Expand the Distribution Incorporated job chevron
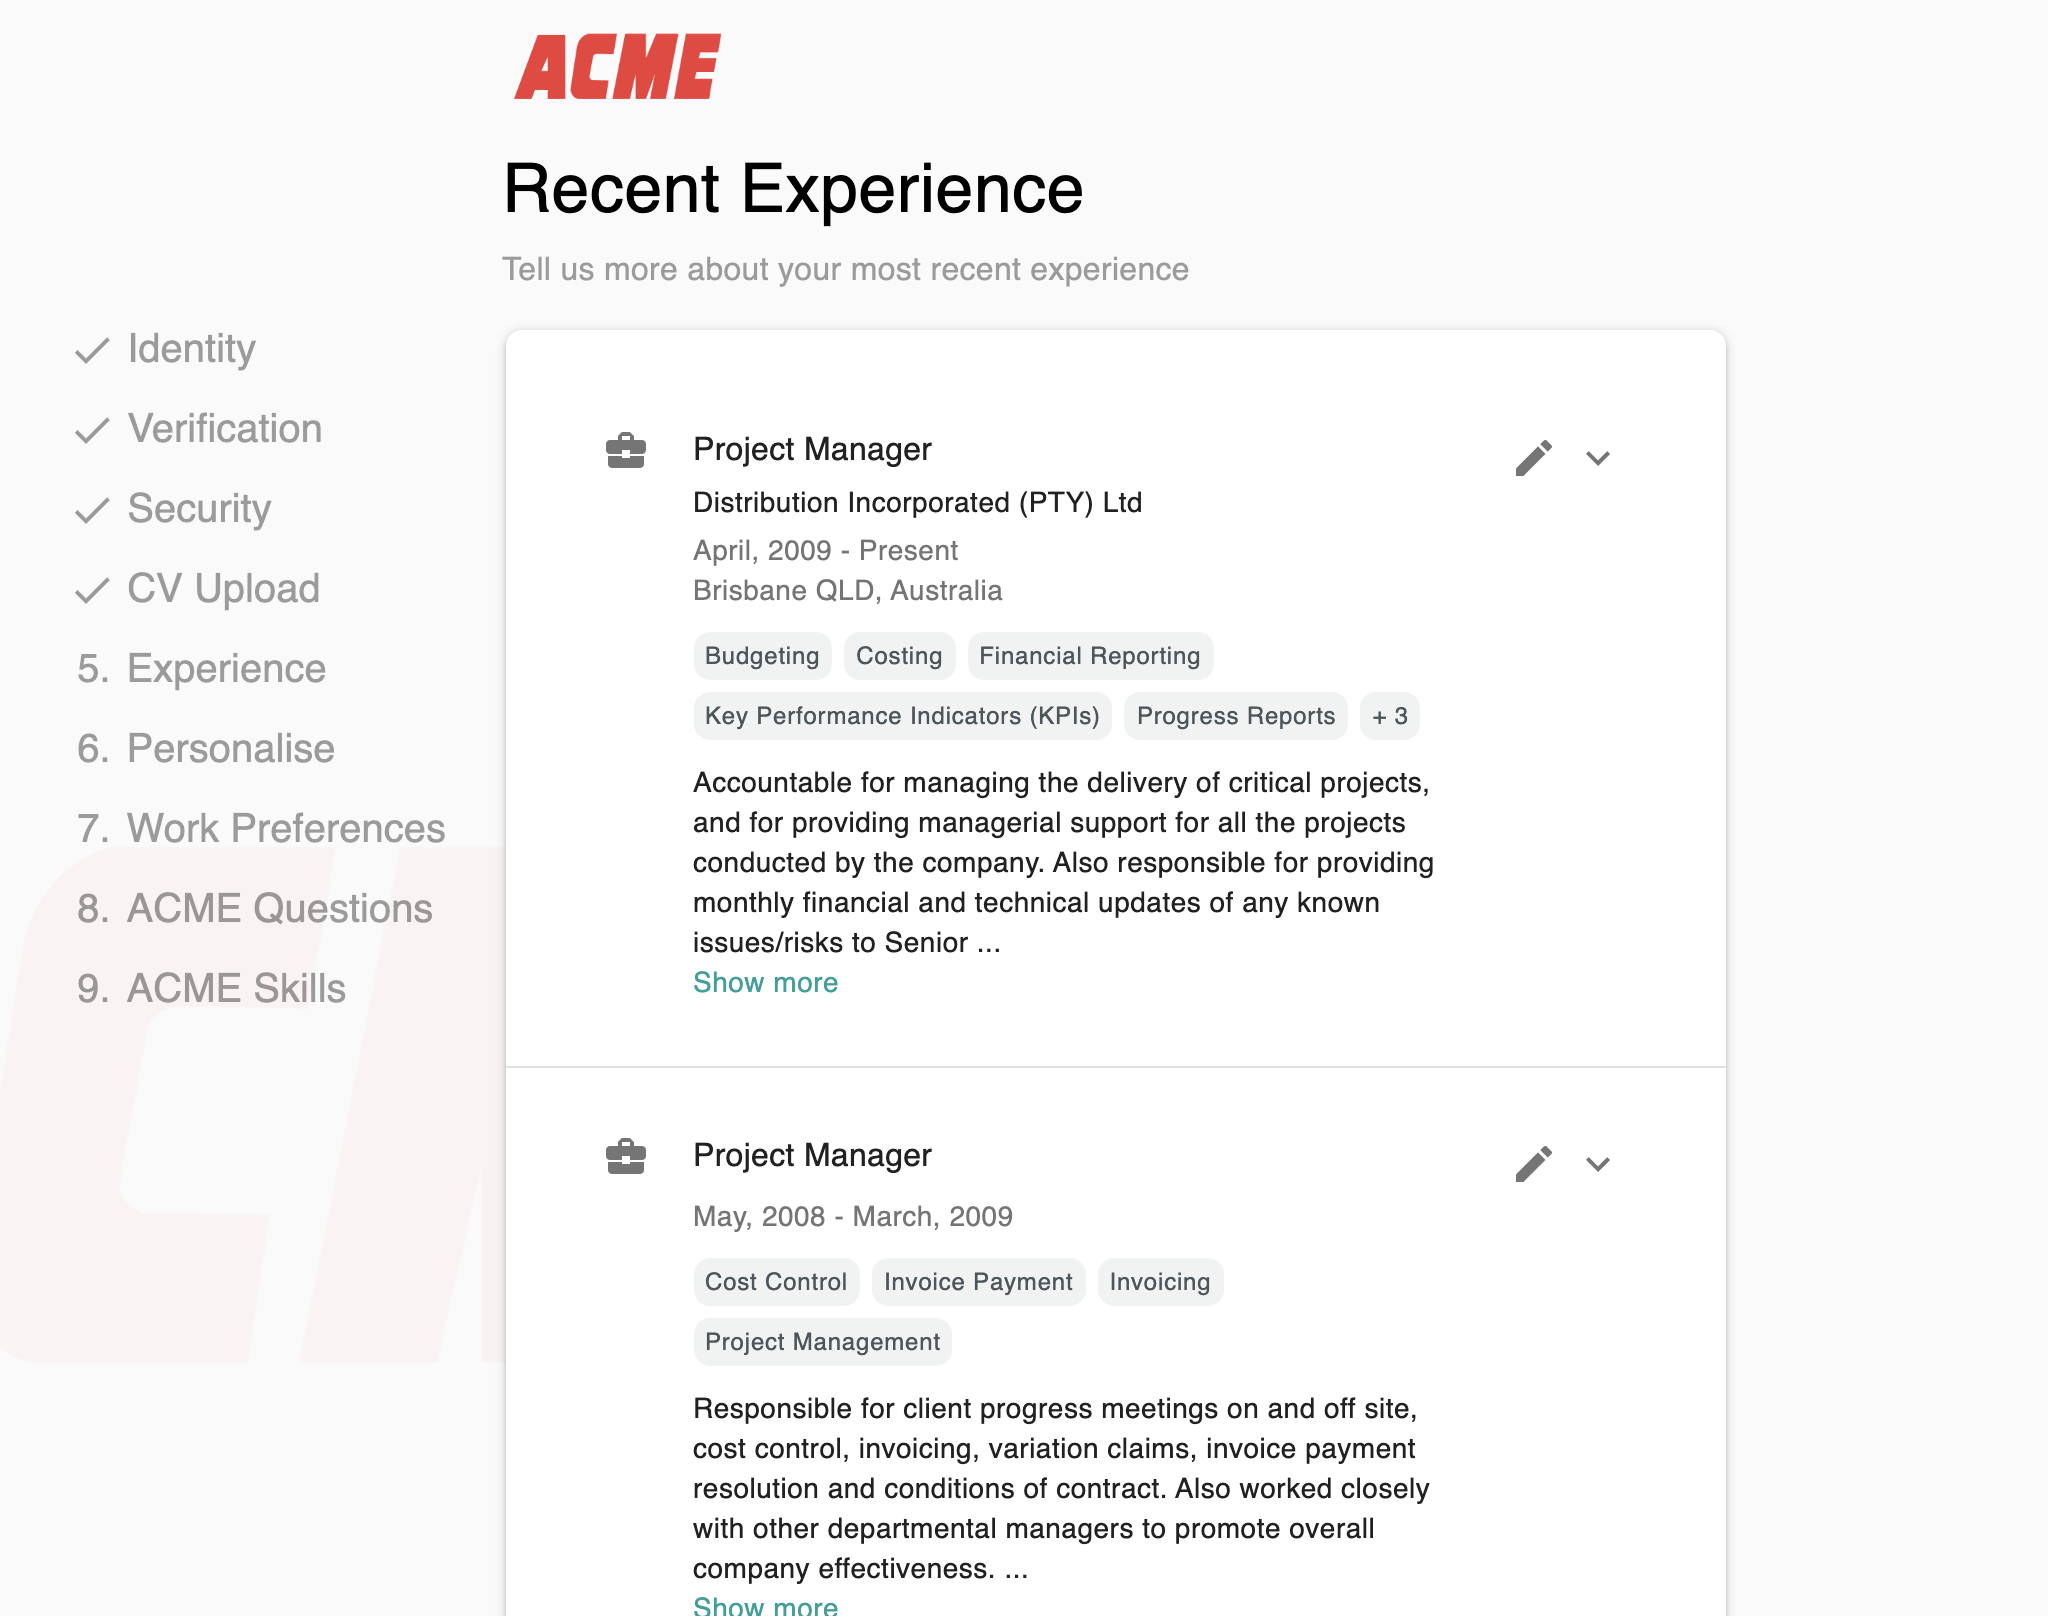The image size is (2048, 1616). (1598, 458)
